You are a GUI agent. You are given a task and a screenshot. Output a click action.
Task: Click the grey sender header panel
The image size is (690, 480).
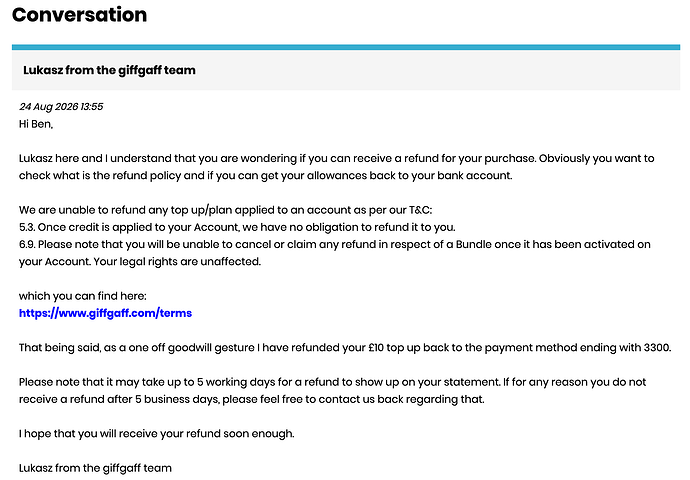coord(346,70)
